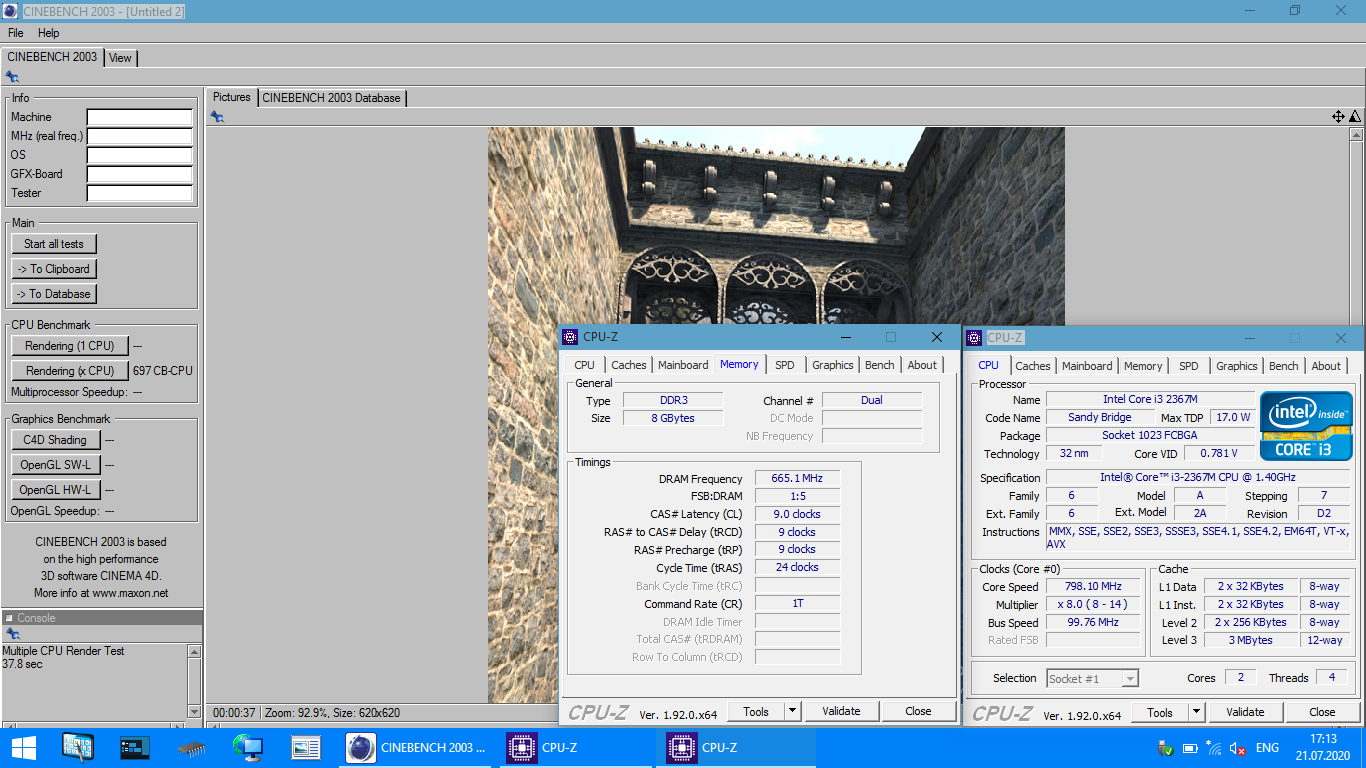Screen dimensions: 1366x768
Task: Click the ENG language indicator
Action: coord(1267,748)
